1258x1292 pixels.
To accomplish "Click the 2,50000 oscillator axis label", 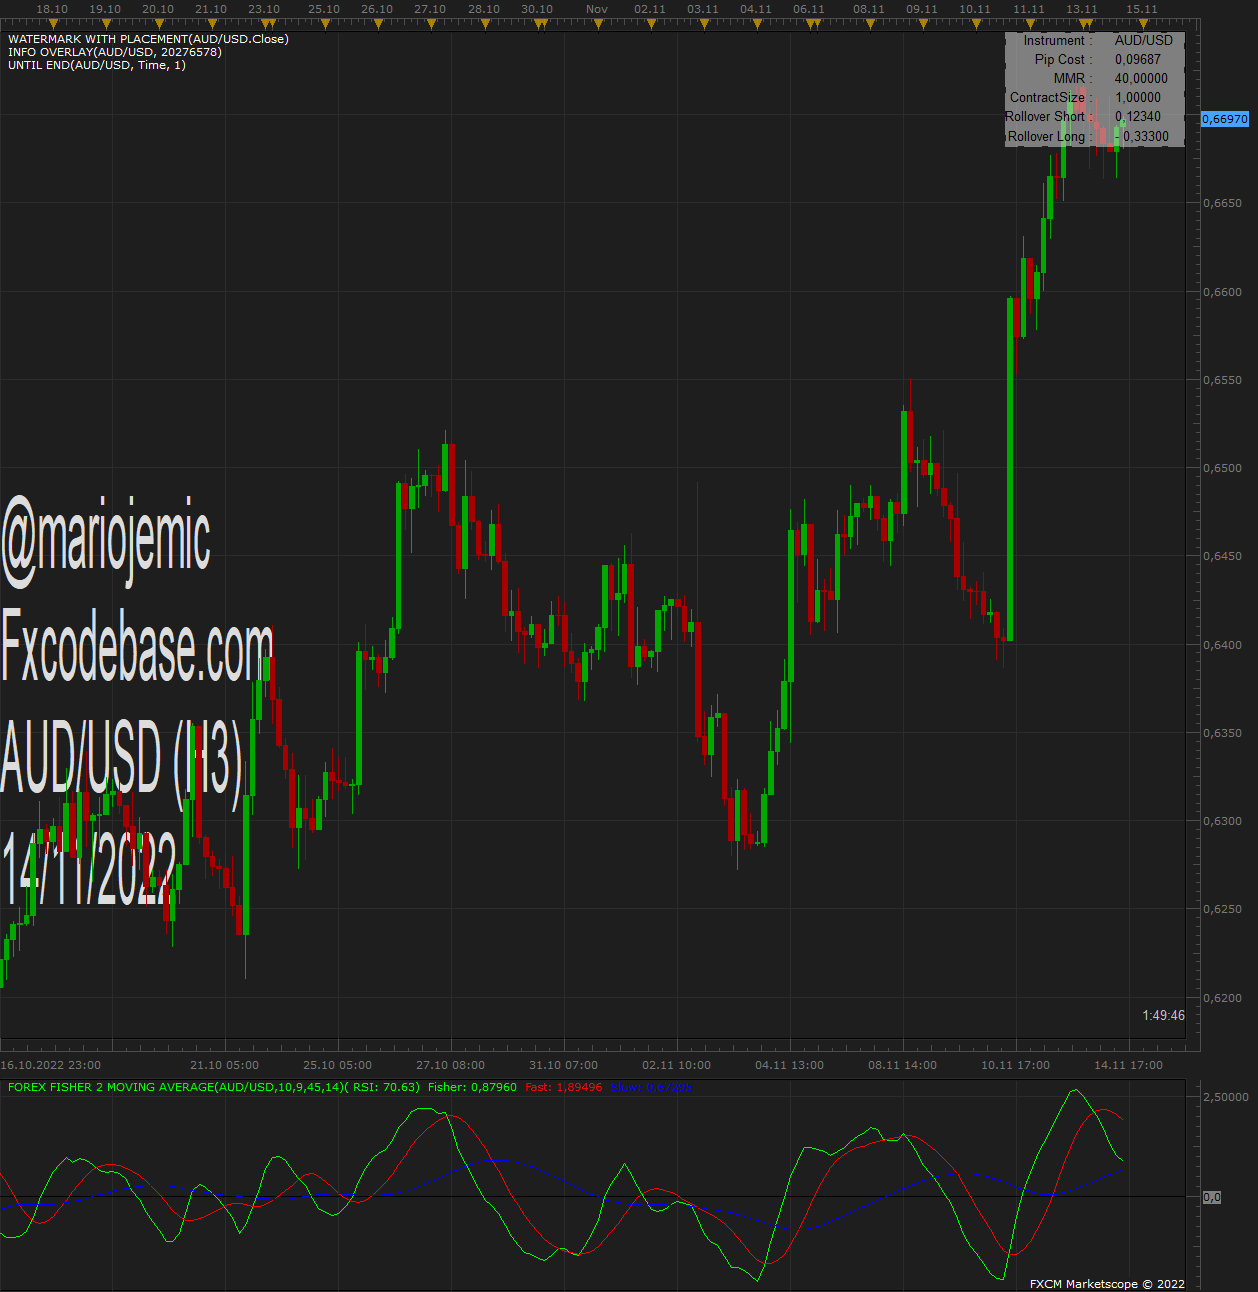I will tap(1226, 1097).
